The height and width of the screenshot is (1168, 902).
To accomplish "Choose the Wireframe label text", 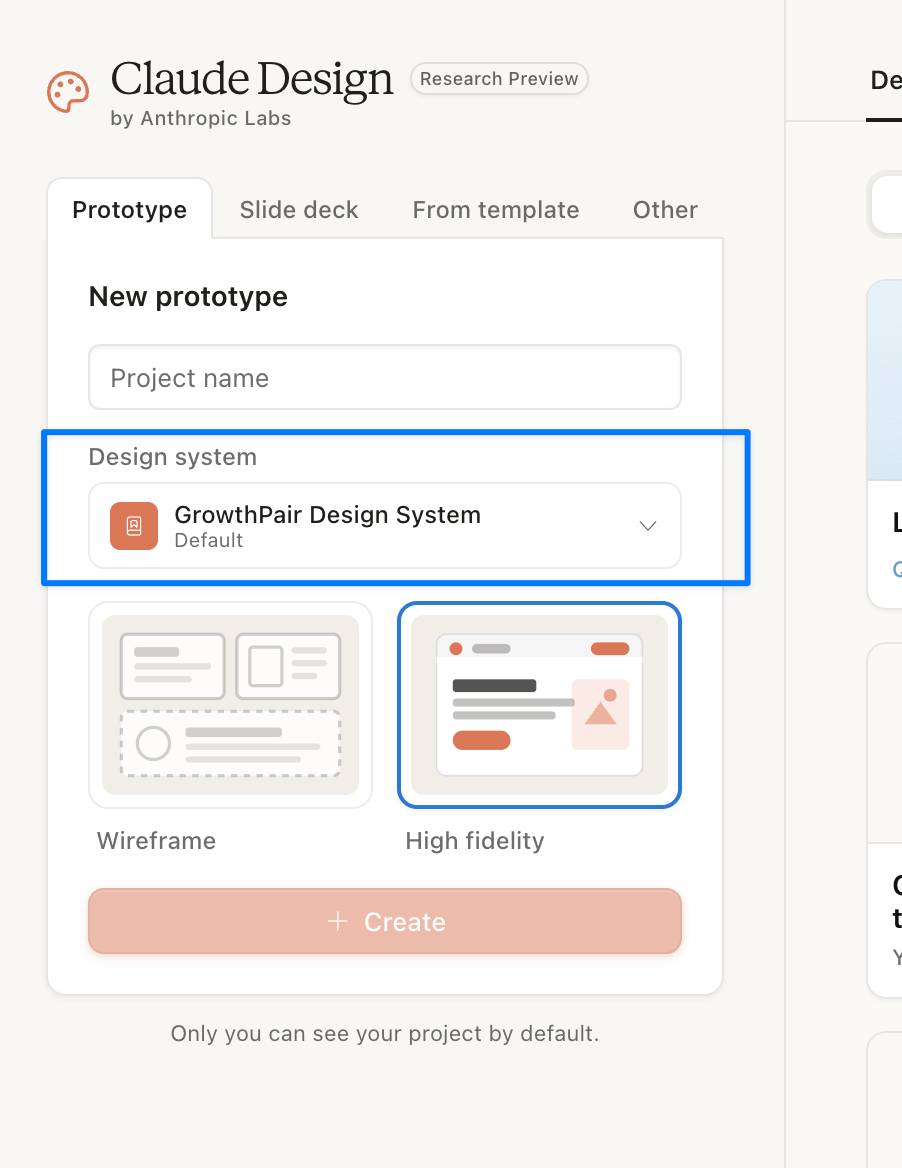I will 156,841.
